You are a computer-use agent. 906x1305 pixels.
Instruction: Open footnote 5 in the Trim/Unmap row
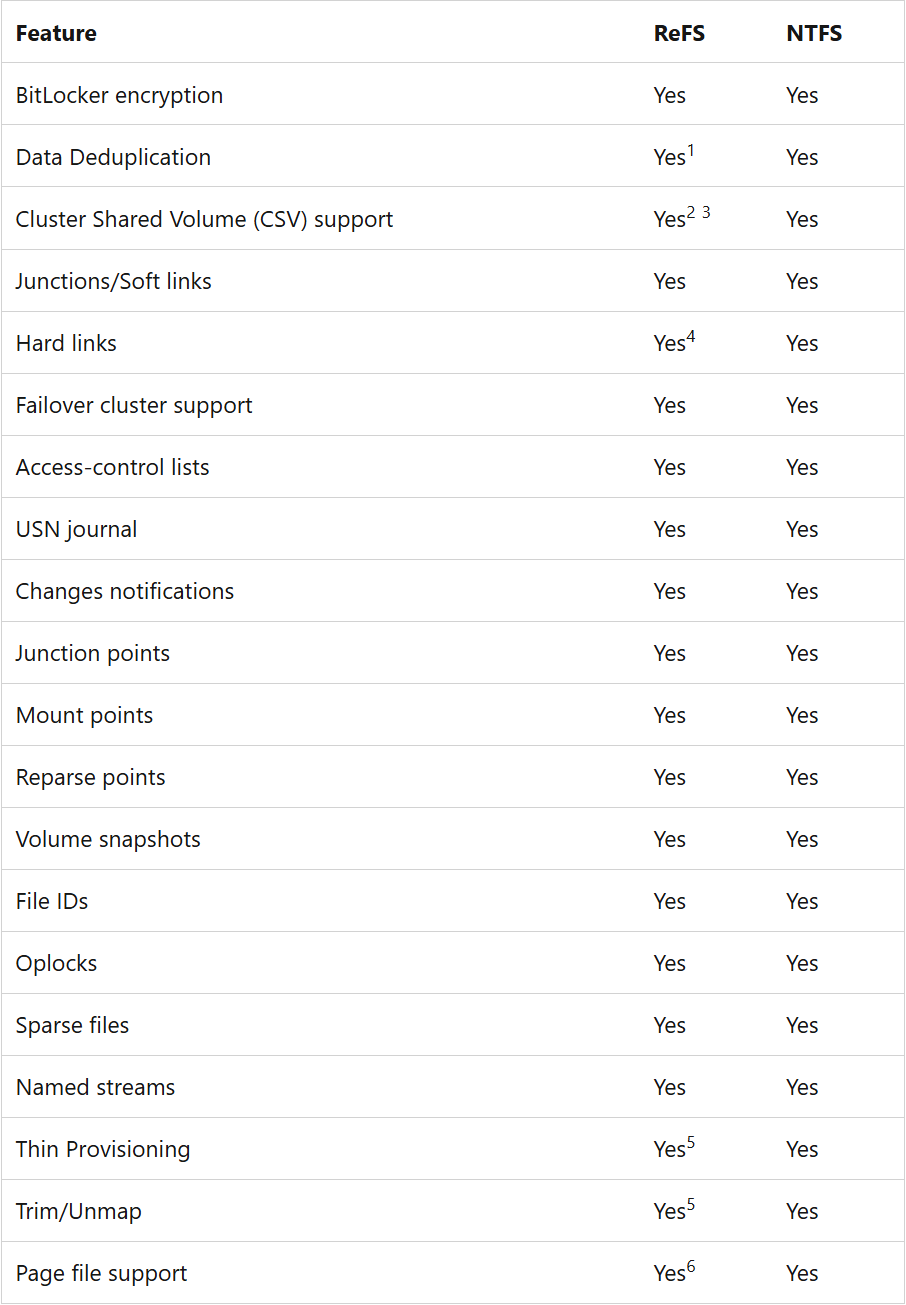tap(691, 1204)
